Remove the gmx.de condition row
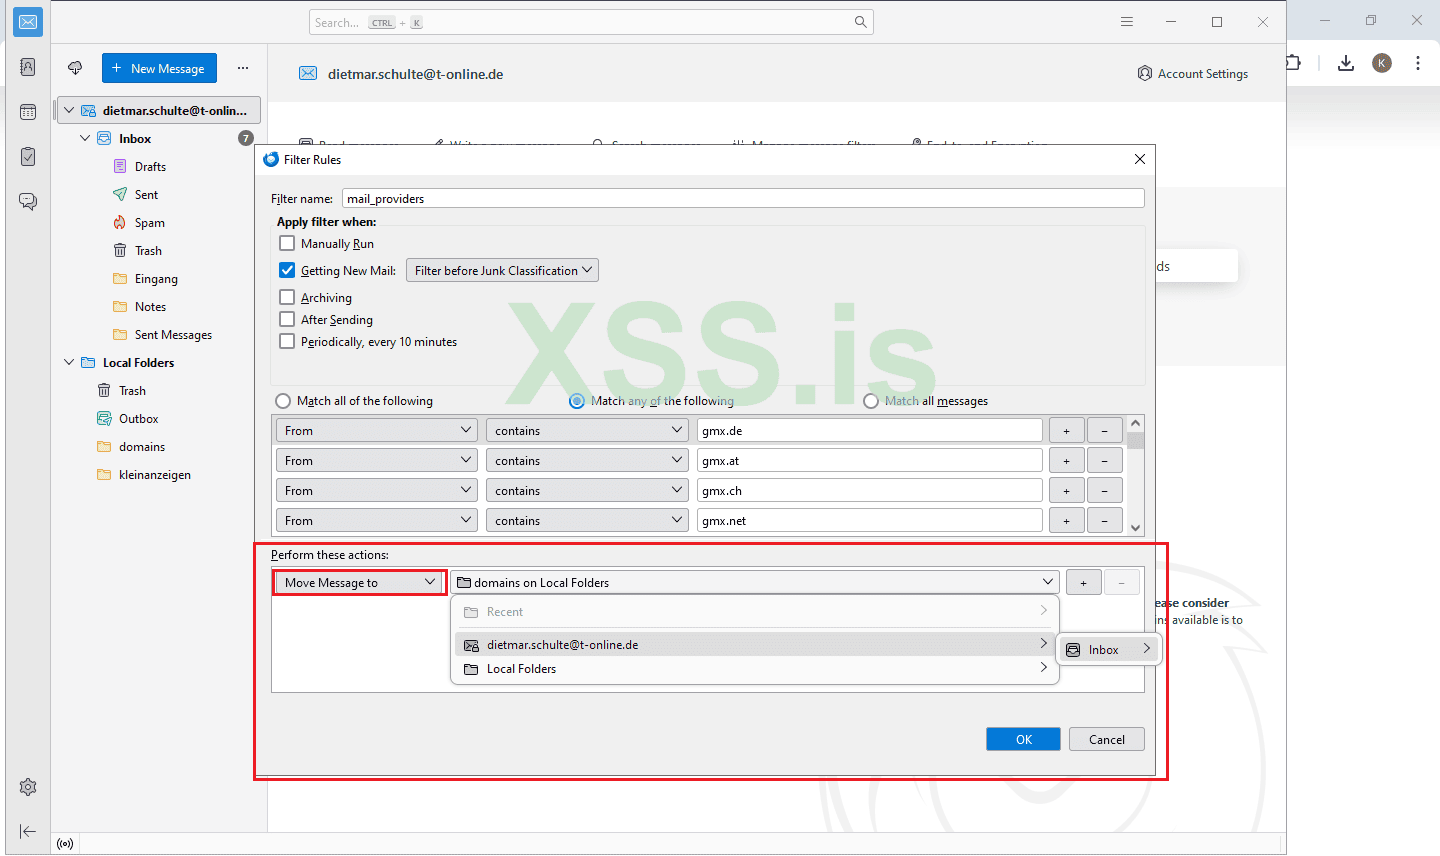This screenshot has height=856, width=1440. [x=1104, y=431]
